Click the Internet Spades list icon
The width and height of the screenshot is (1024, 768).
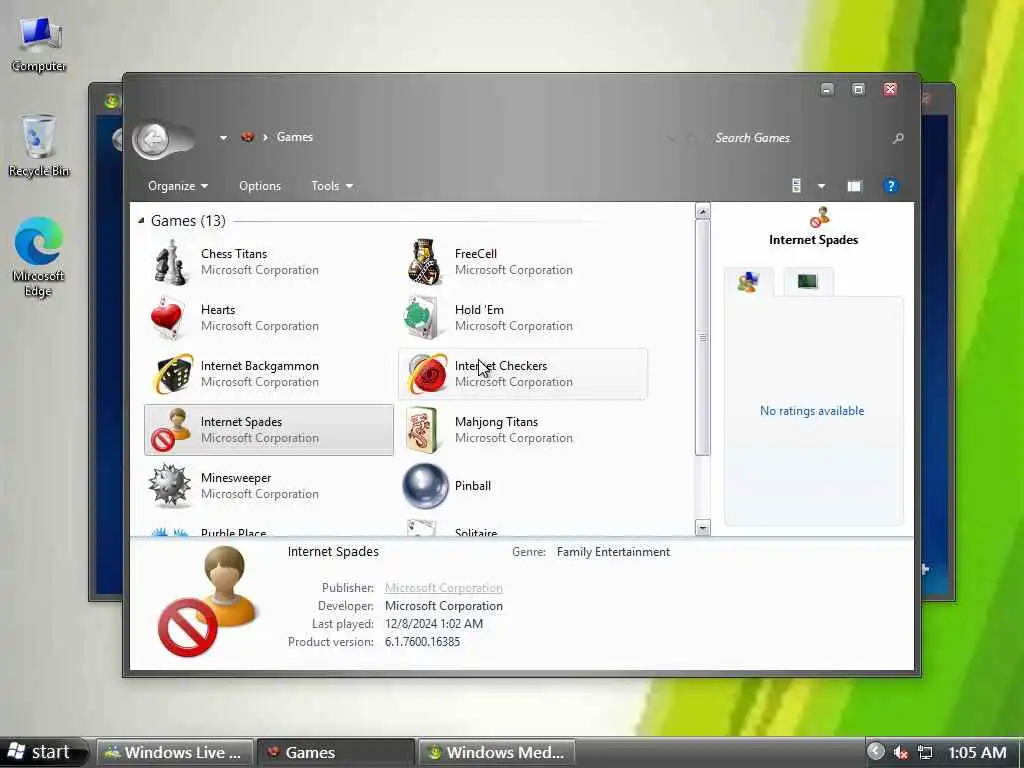pyautogui.click(x=170, y=430)
